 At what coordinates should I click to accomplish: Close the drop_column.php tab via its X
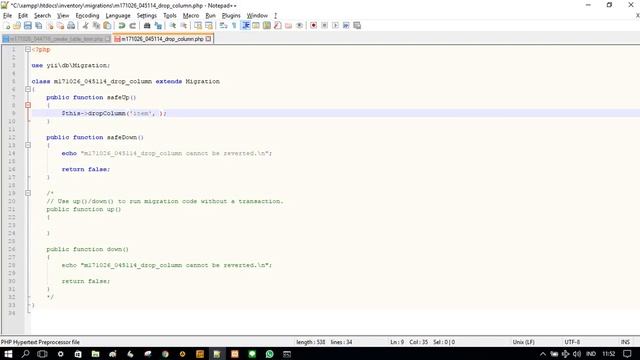209,39
